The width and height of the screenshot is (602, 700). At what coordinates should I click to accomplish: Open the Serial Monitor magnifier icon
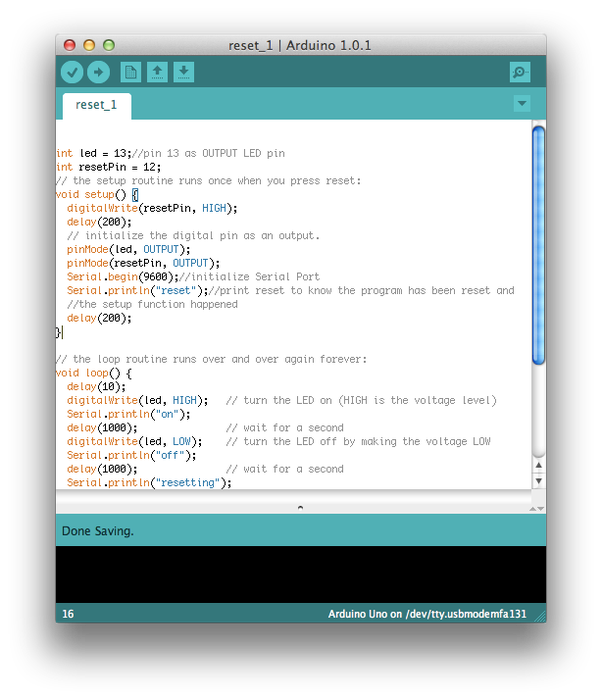tap(520, 72)
